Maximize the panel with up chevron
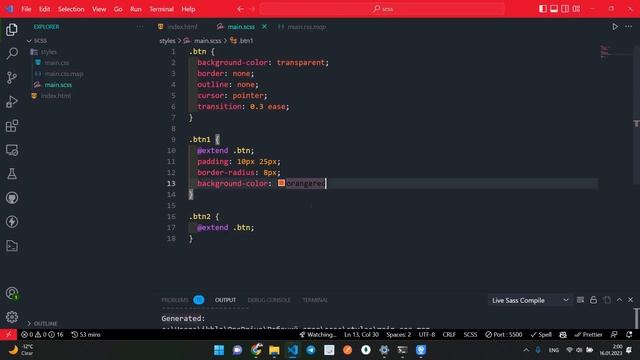The width and height of the screenshot is (640, 360). [619, 300]
